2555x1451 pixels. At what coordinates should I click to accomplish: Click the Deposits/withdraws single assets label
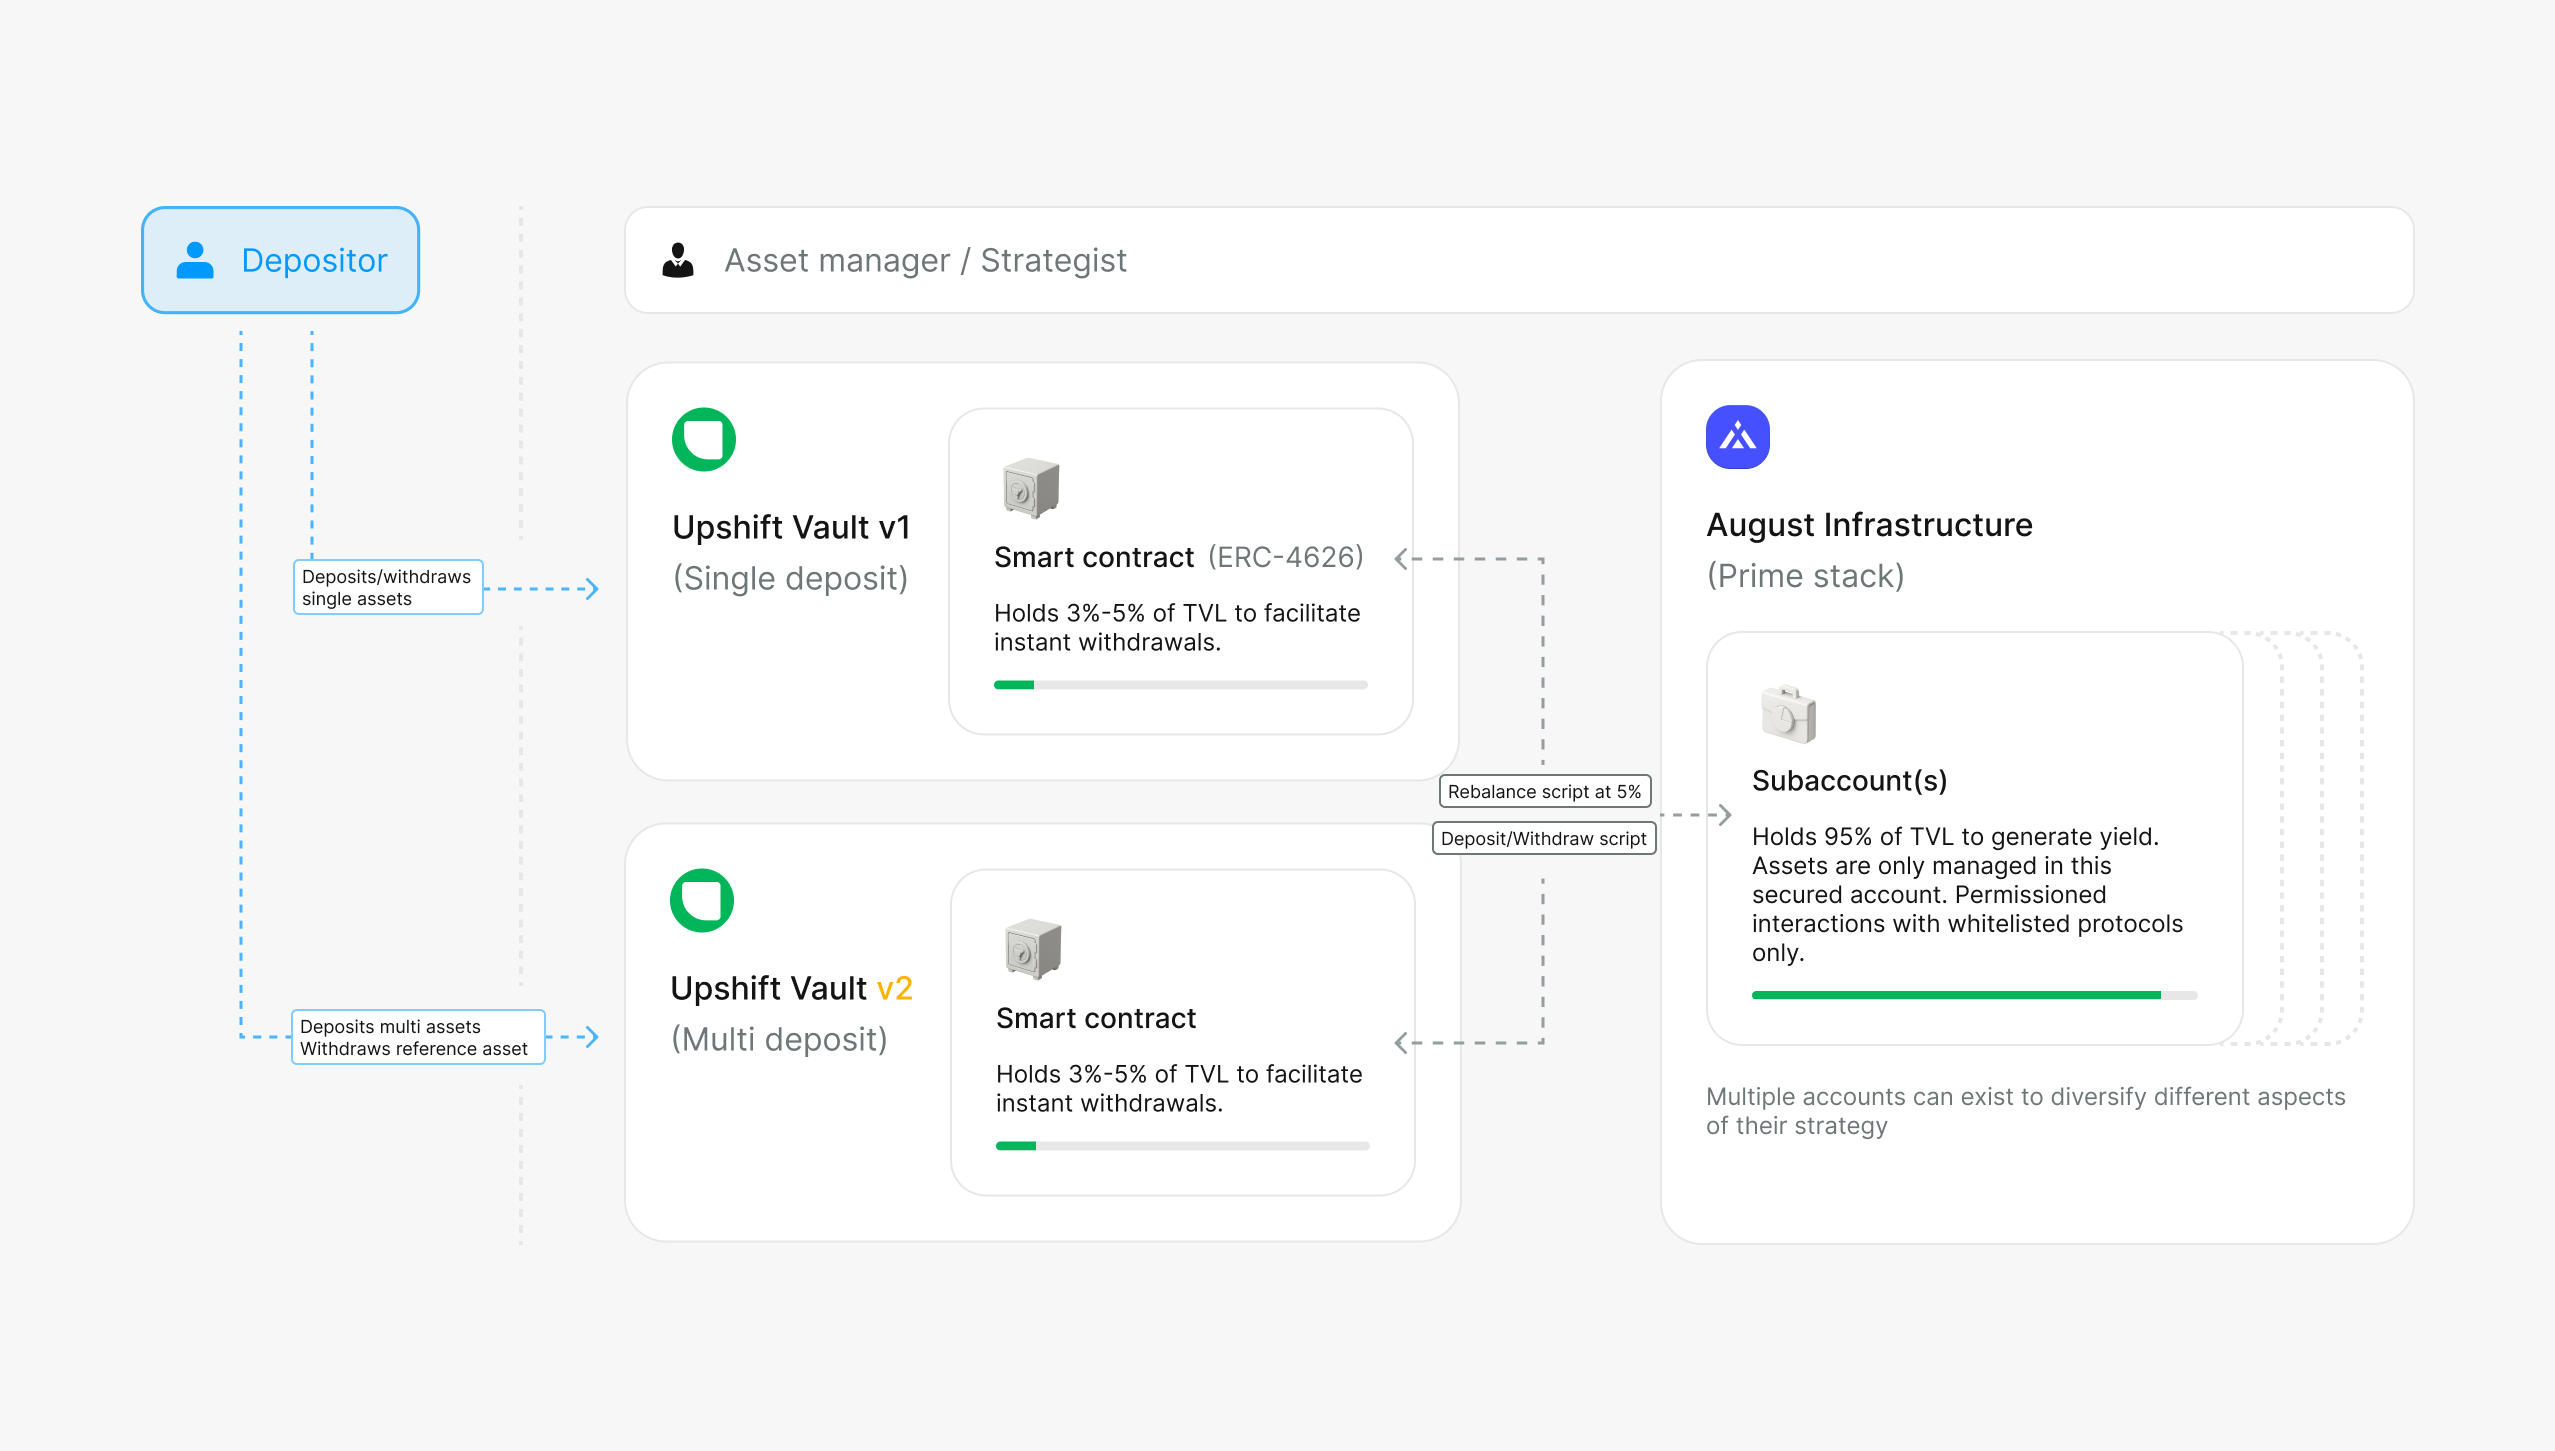point(387,587)
